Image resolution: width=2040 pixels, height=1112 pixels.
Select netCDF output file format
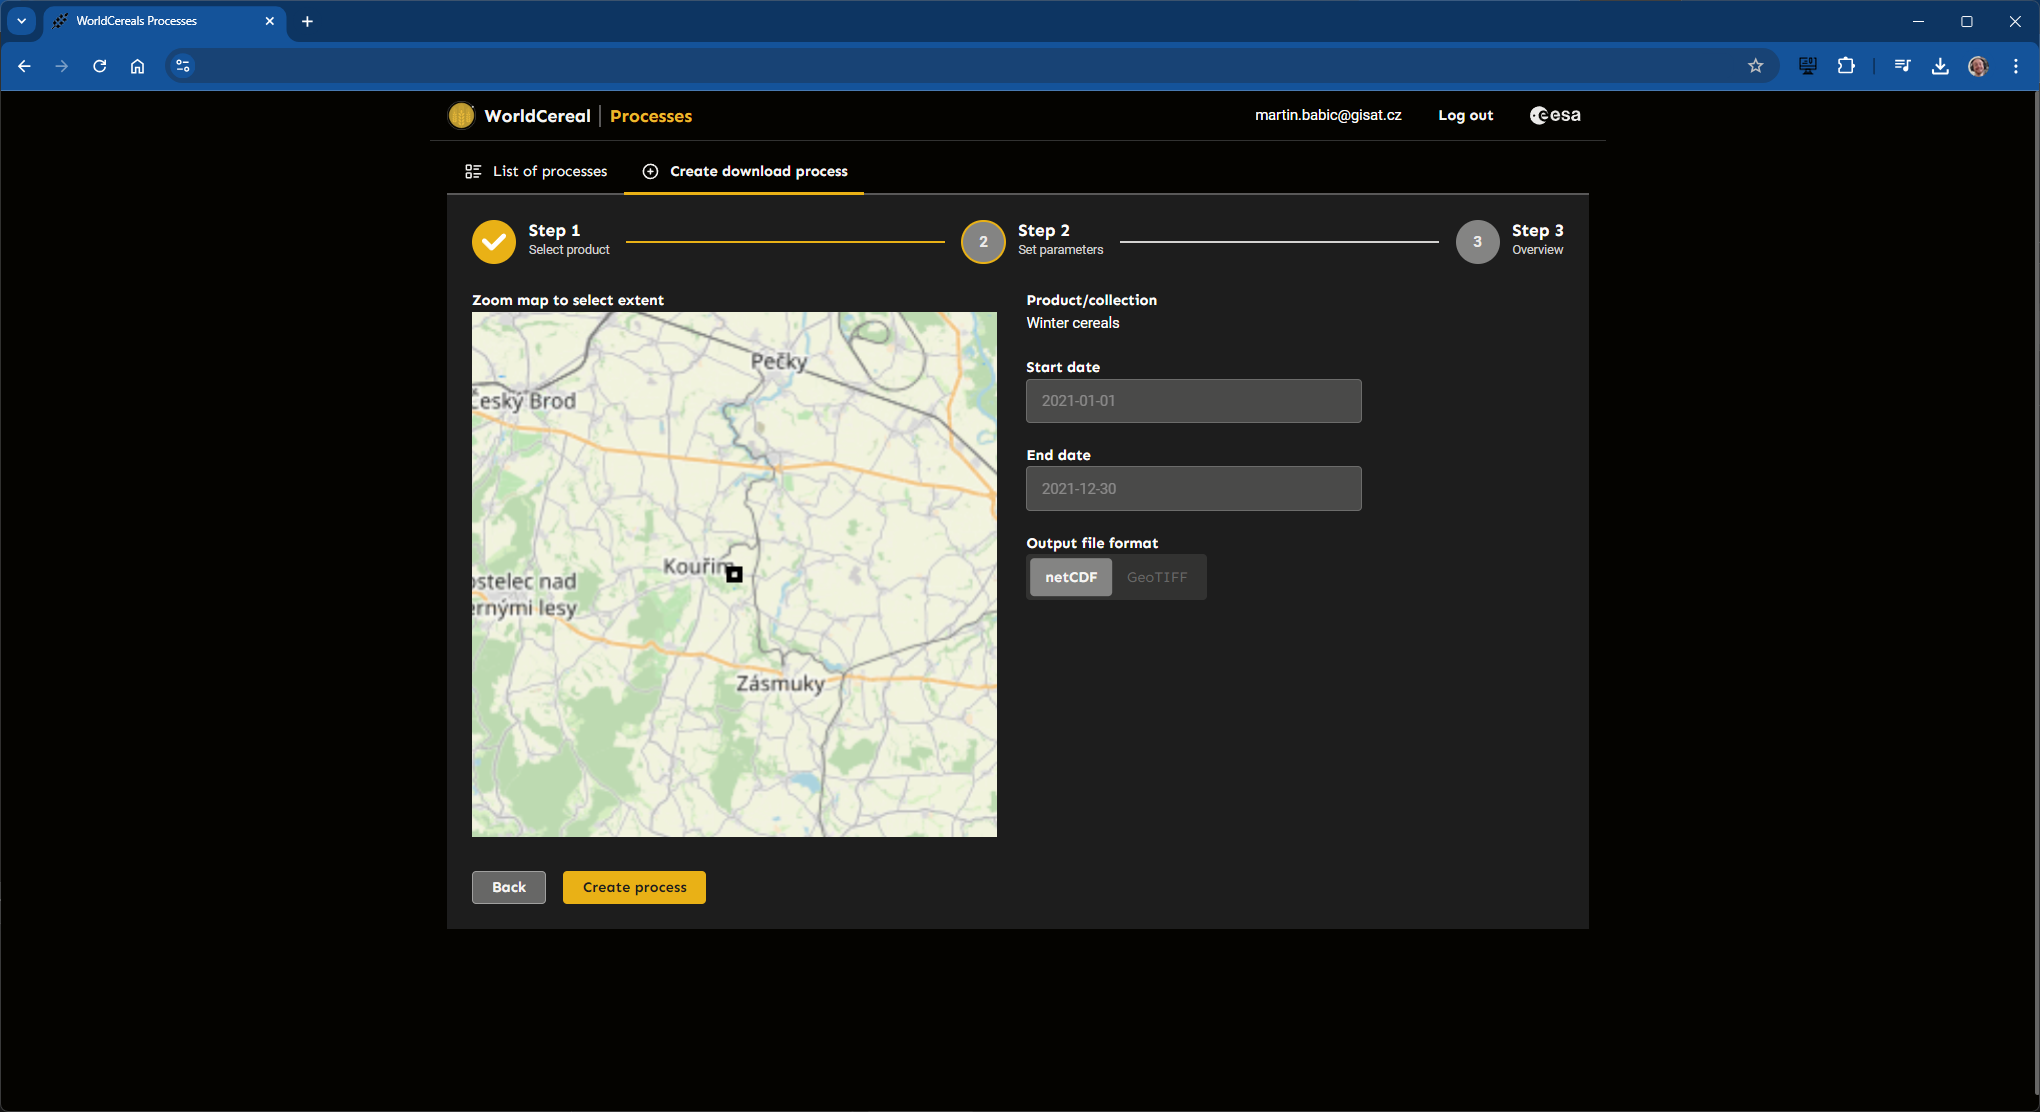pos(1071,577)
